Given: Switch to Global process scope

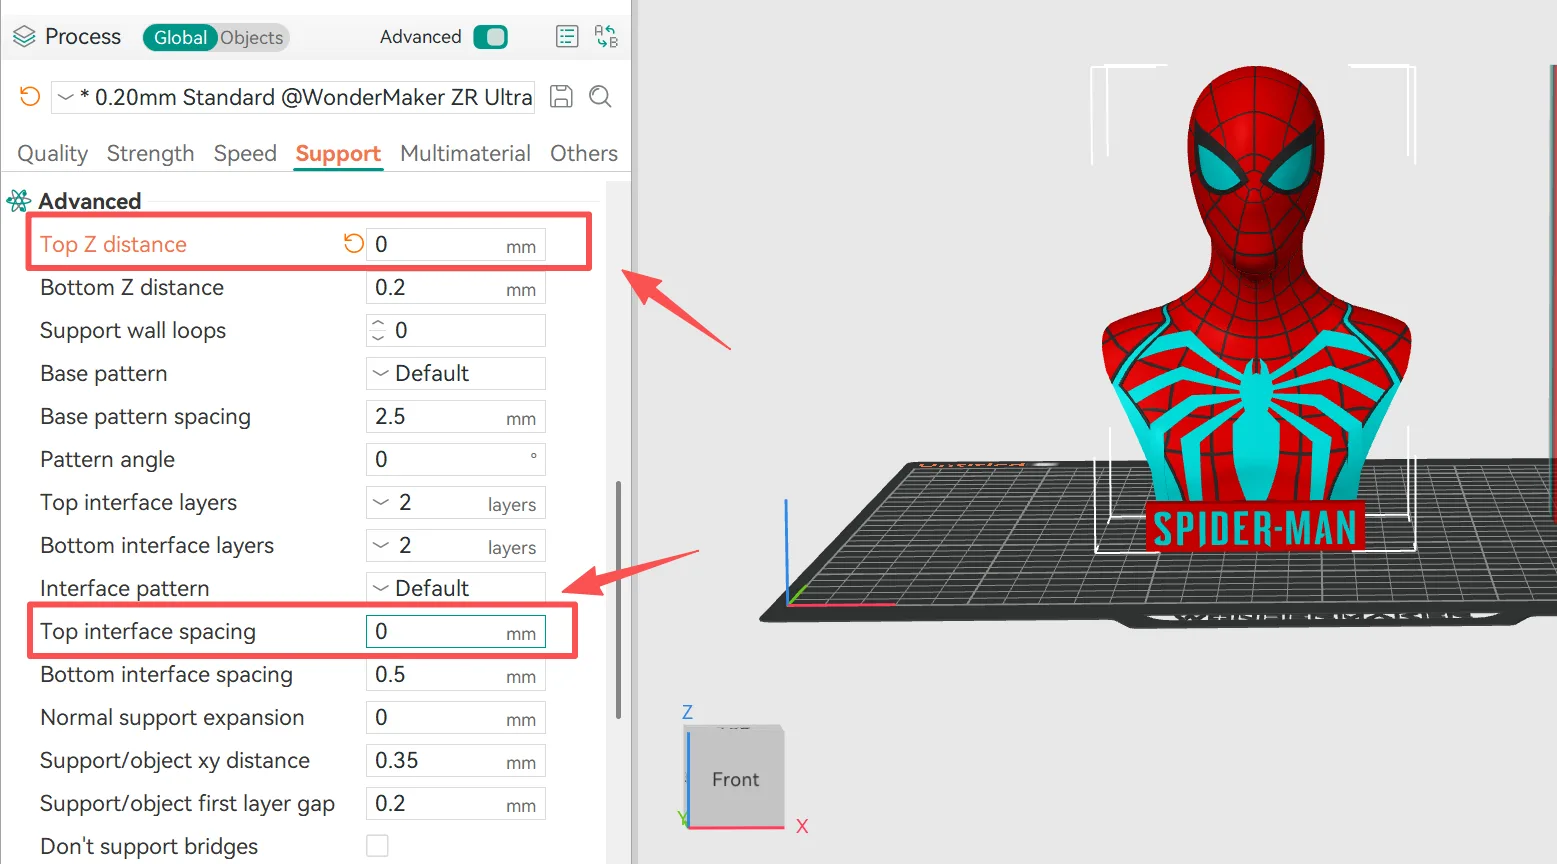Looking at the screenshot, I should (180, 37).
